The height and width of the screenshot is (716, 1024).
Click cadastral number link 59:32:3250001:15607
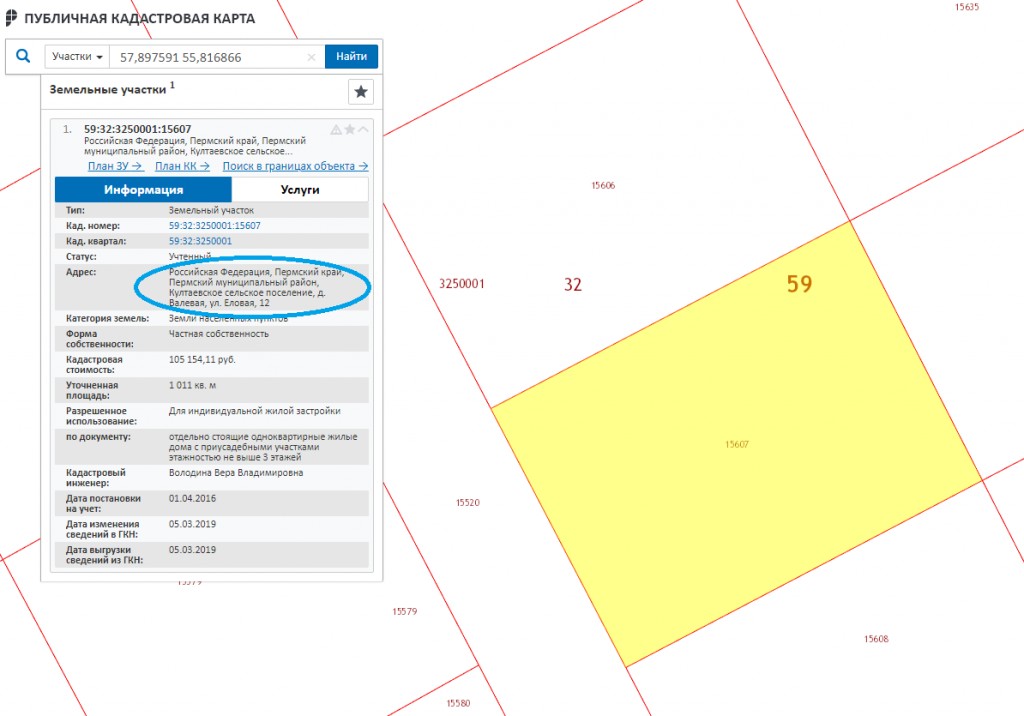[214, 225]
